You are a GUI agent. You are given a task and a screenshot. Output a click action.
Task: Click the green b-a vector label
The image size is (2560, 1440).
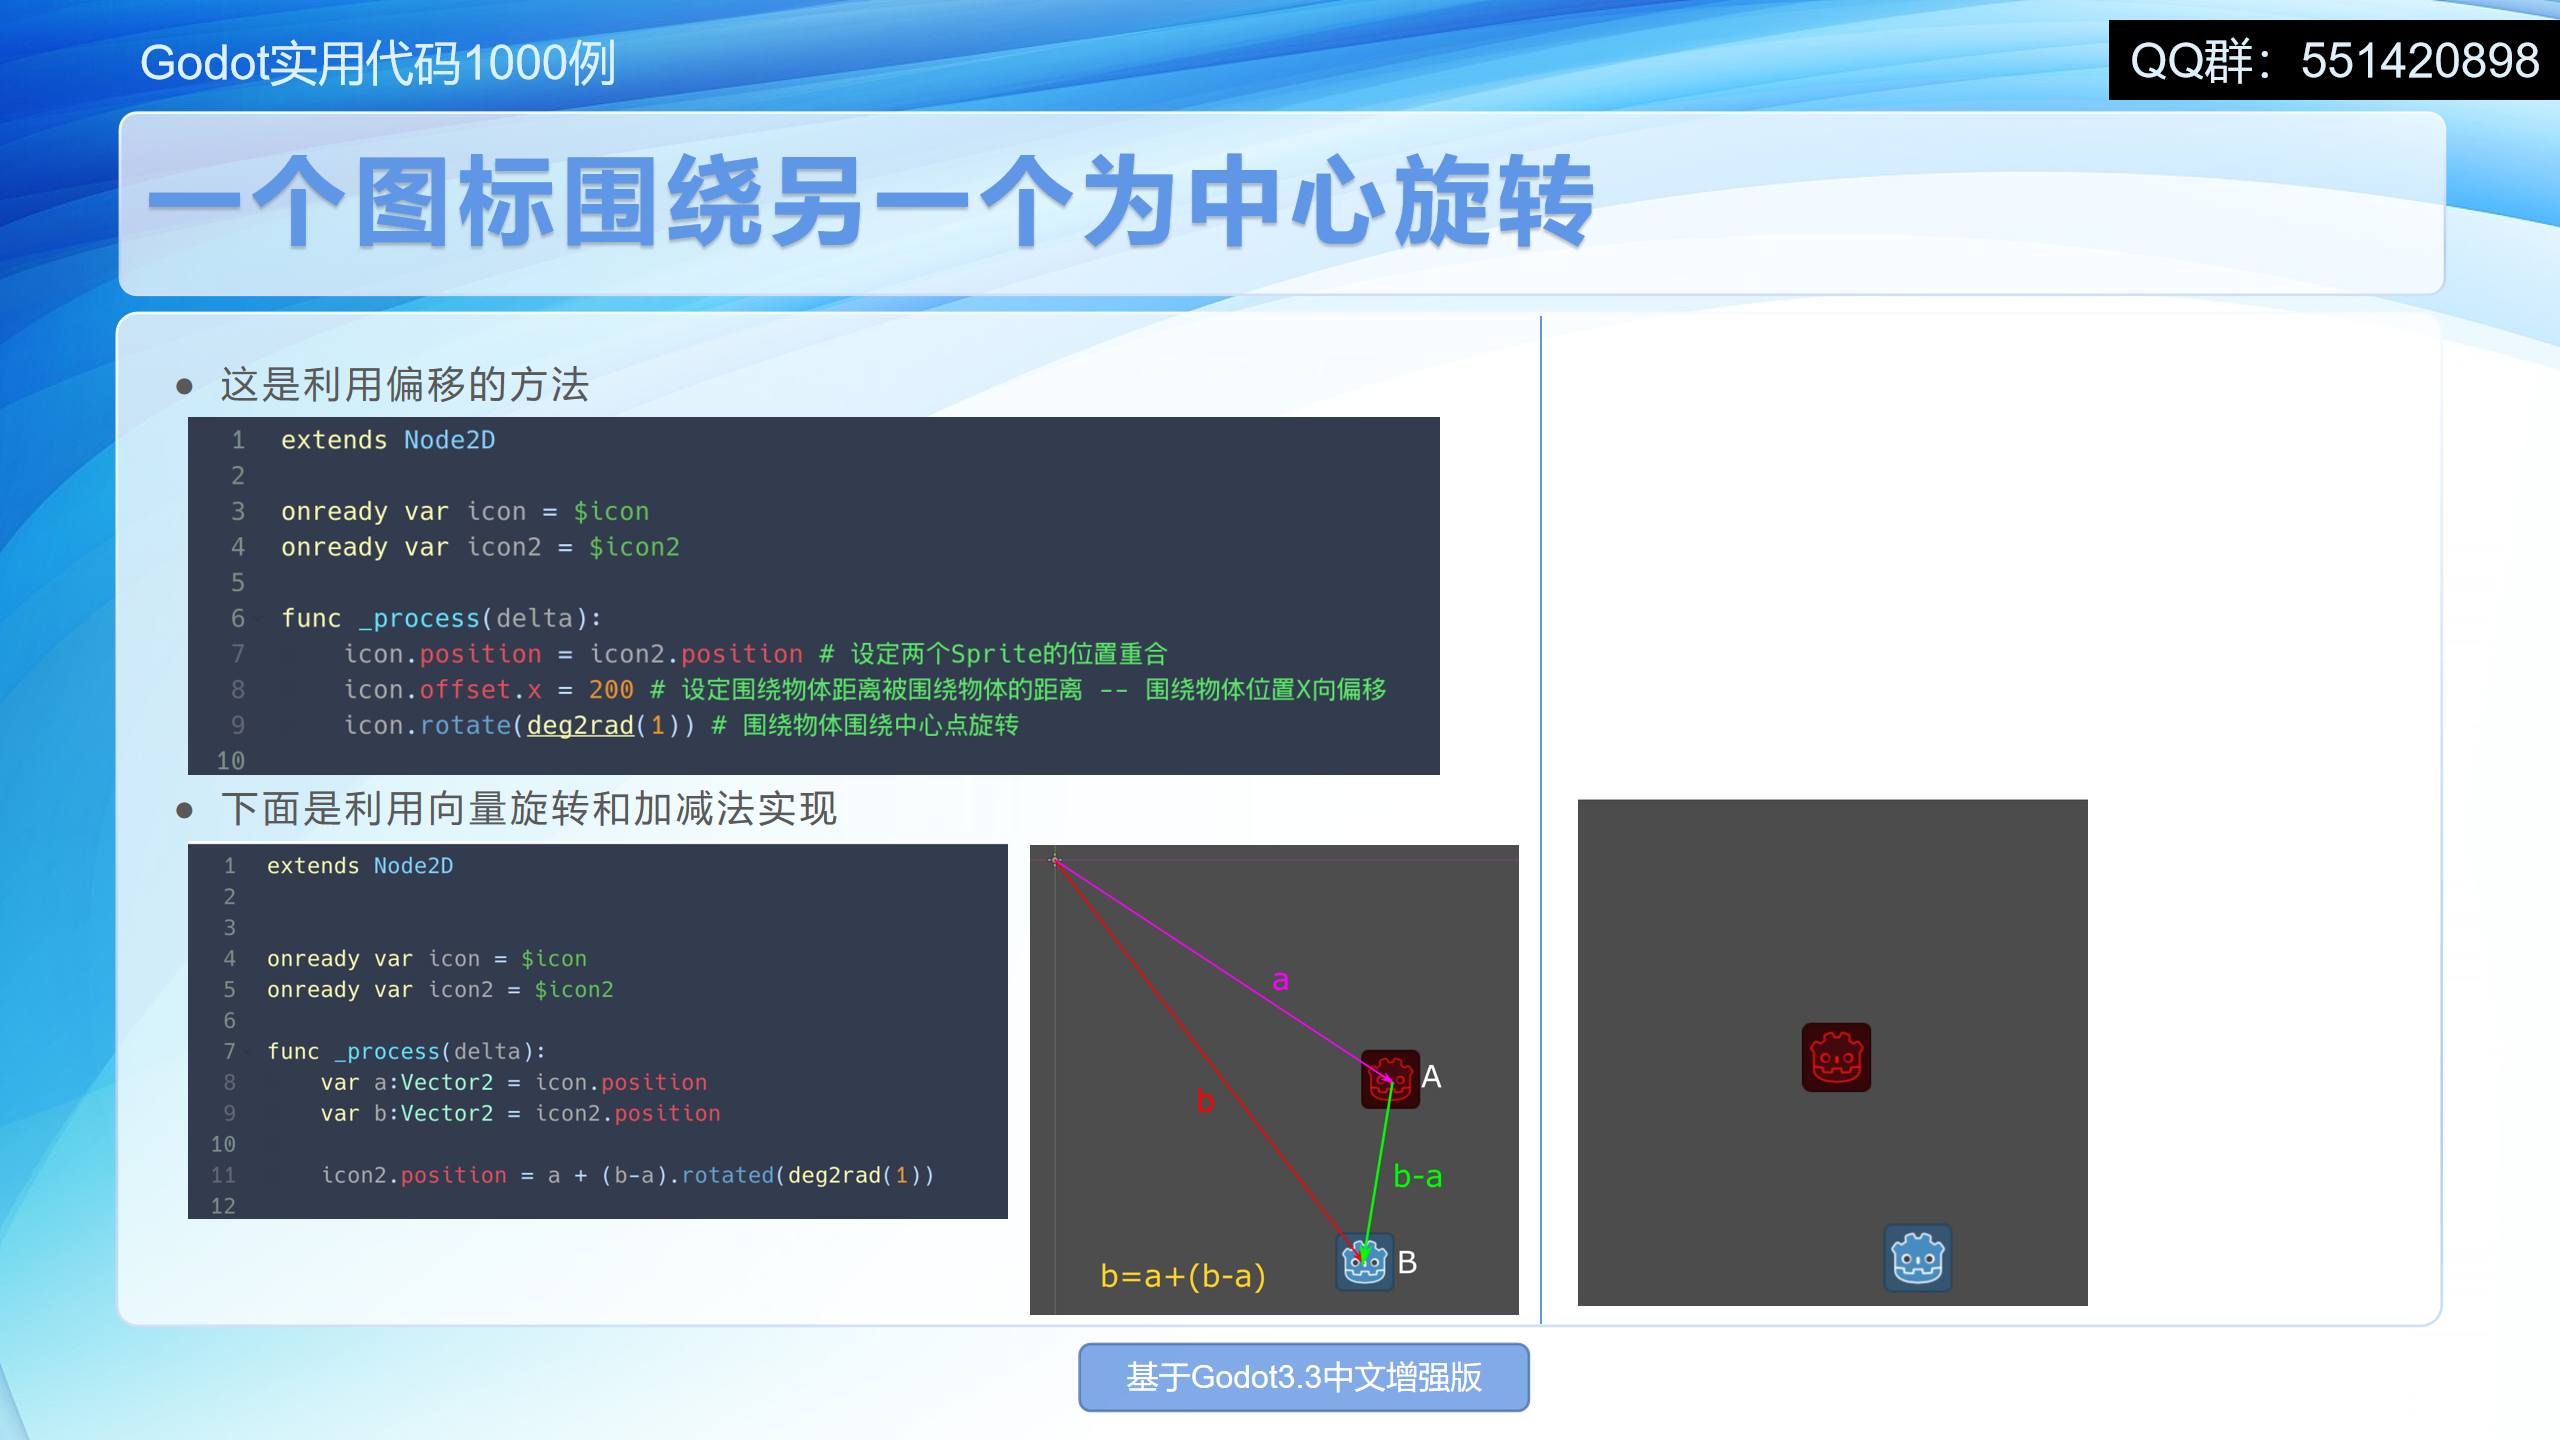[1418, 1176]
